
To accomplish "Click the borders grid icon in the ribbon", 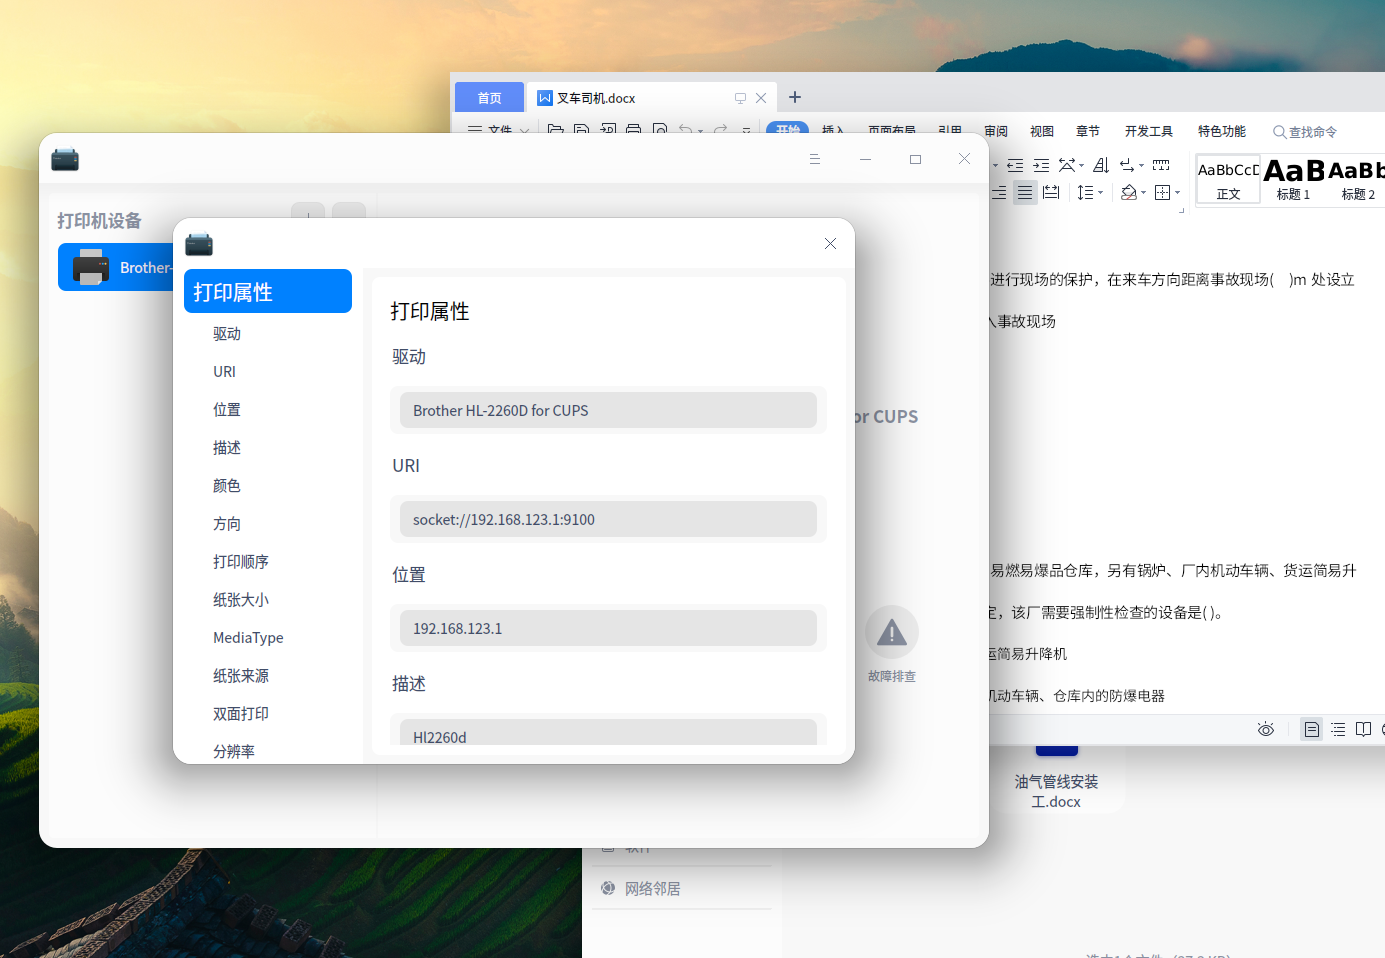I will click(x=1164, y=192).
